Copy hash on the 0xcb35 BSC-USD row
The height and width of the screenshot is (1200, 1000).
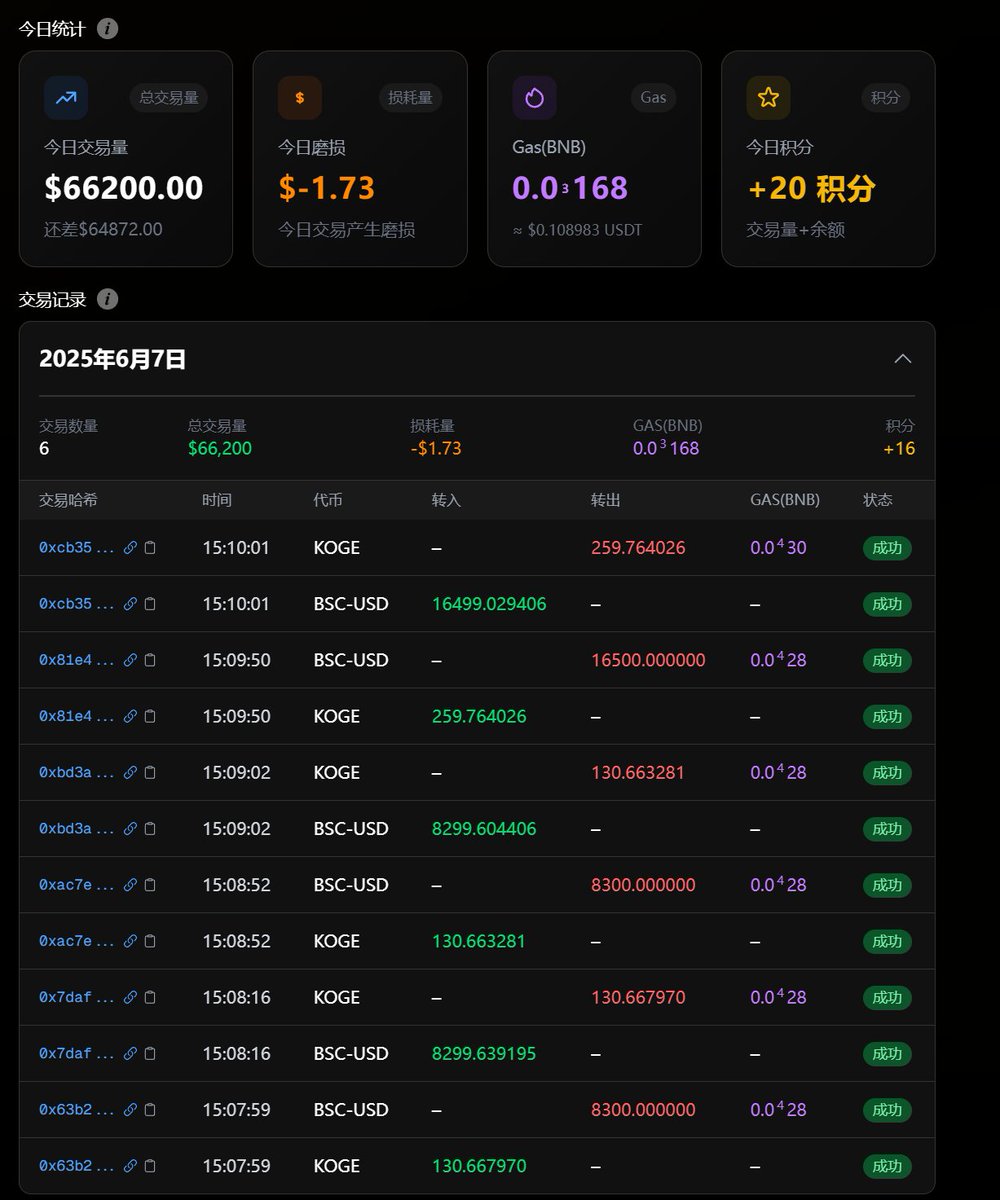click(x=150, y=604)
